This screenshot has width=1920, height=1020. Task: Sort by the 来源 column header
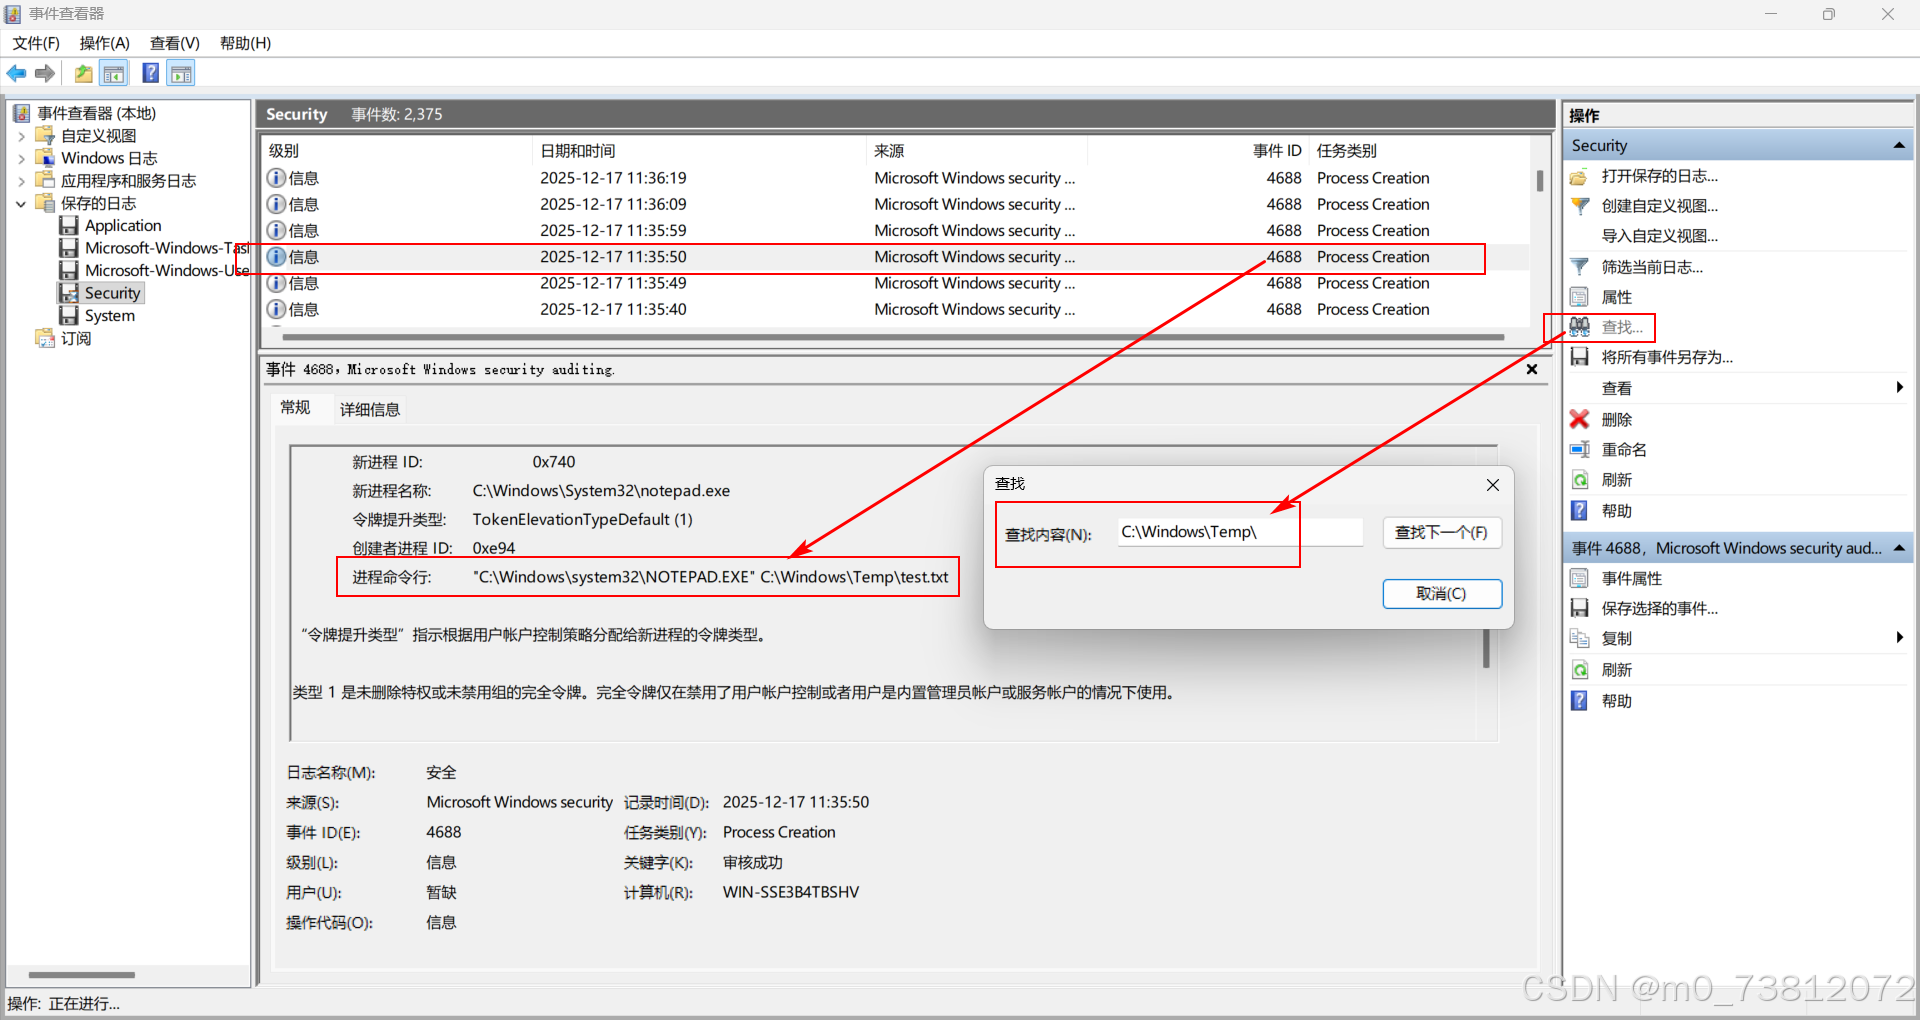tap(975, 151)
